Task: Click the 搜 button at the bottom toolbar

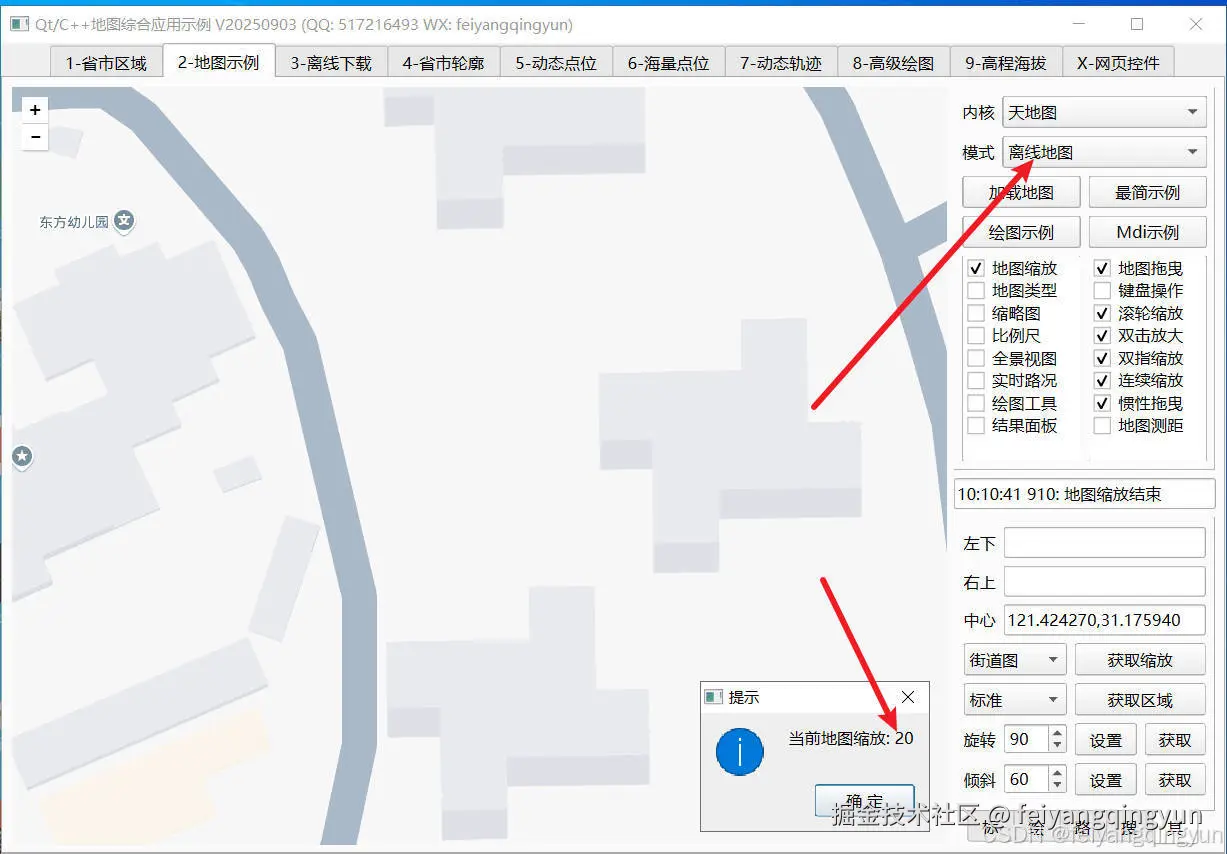Action: [x=1129, y=827]
